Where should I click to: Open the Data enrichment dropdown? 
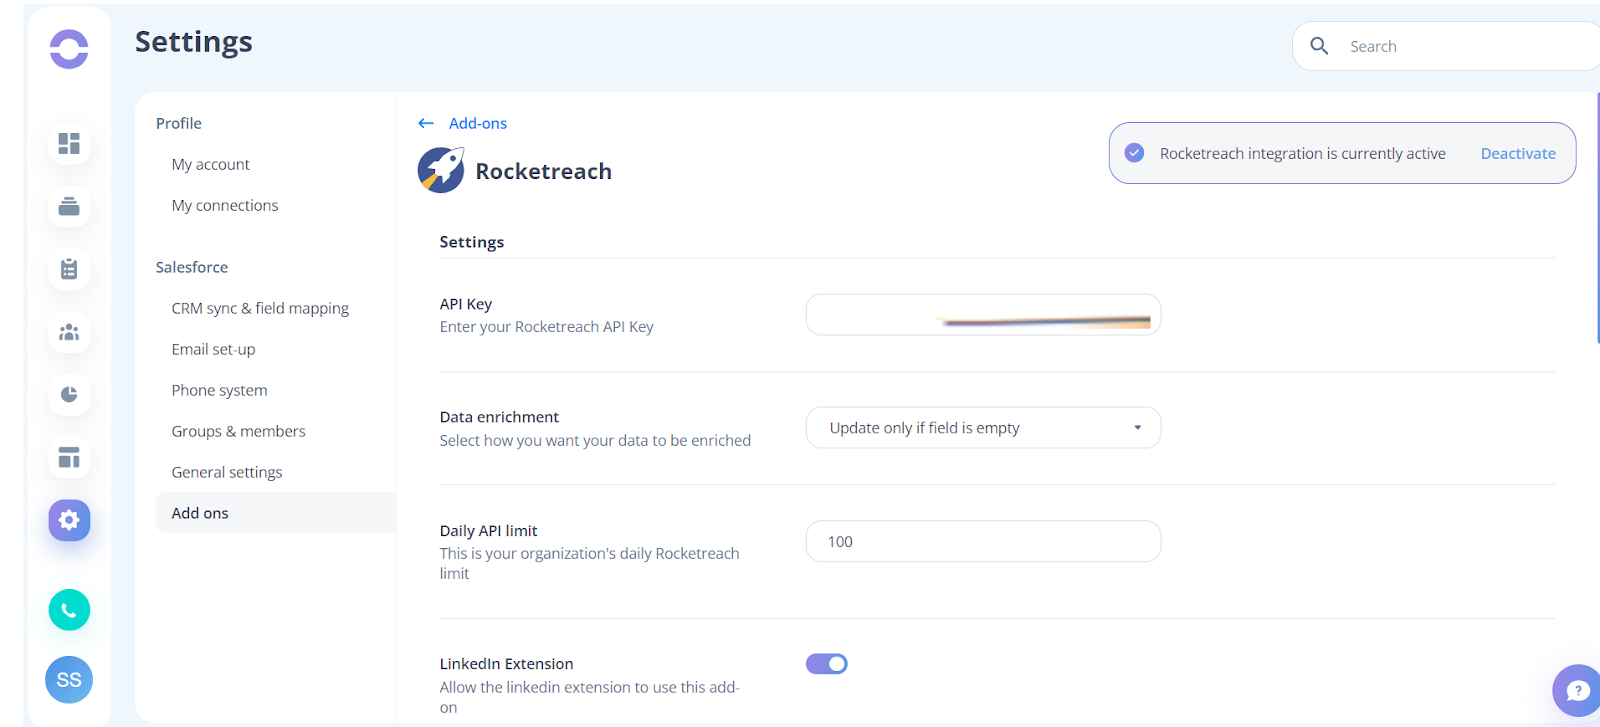(x=983, y=428)
